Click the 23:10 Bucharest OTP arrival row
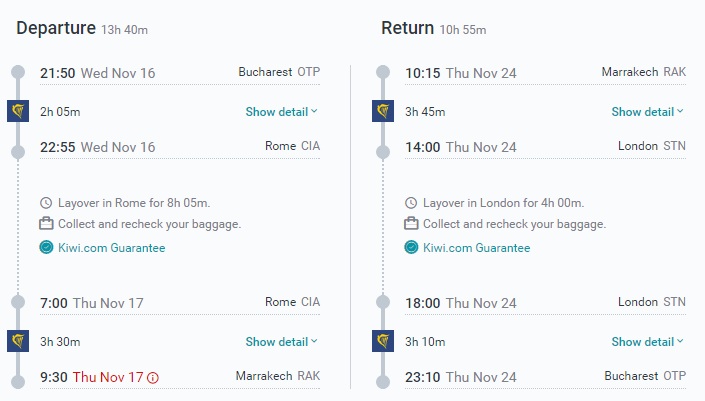 pyautogui.click(x=545, y=377)
